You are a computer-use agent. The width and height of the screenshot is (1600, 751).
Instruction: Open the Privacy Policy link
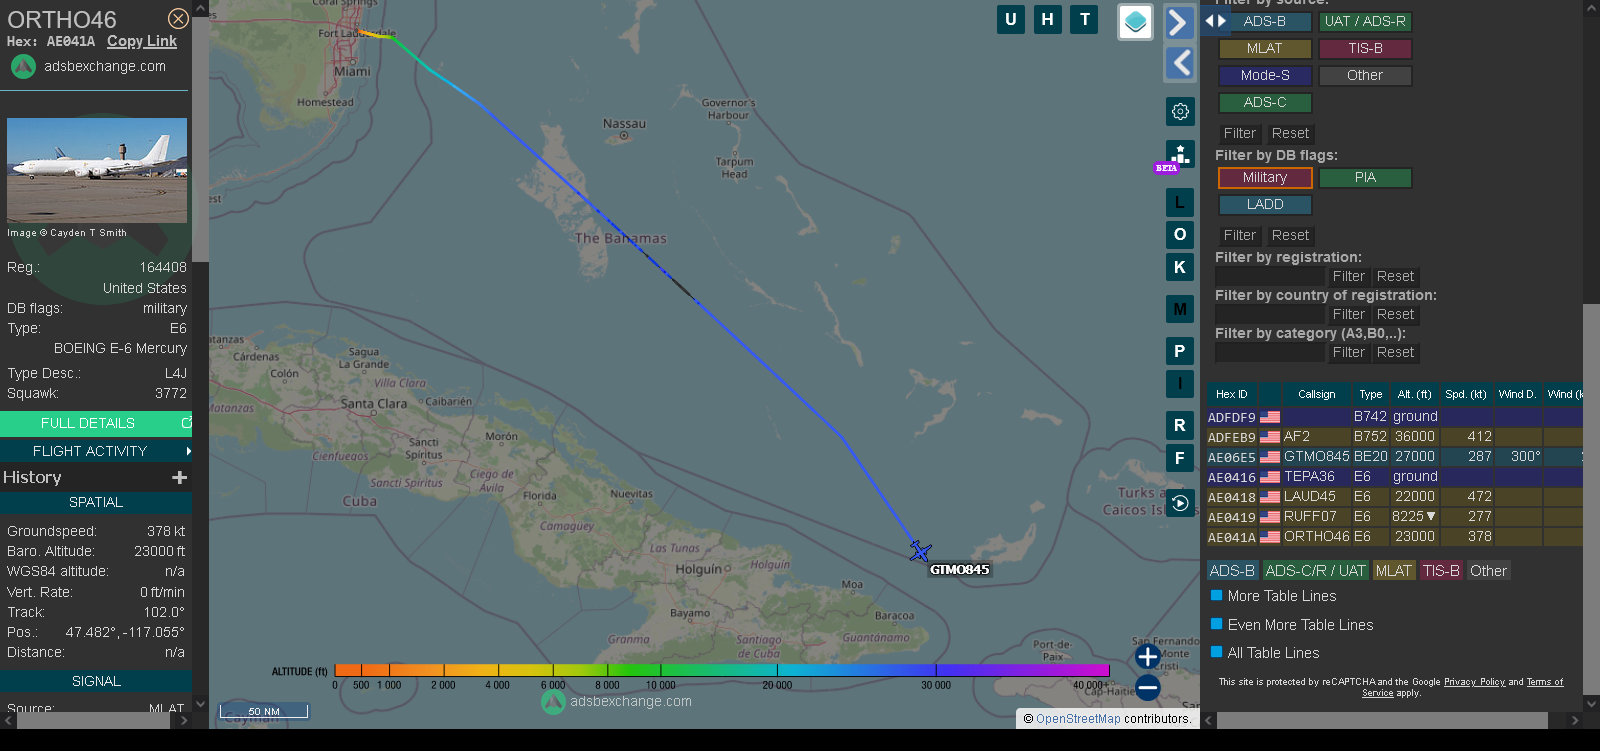click(x=1474, y=682)
